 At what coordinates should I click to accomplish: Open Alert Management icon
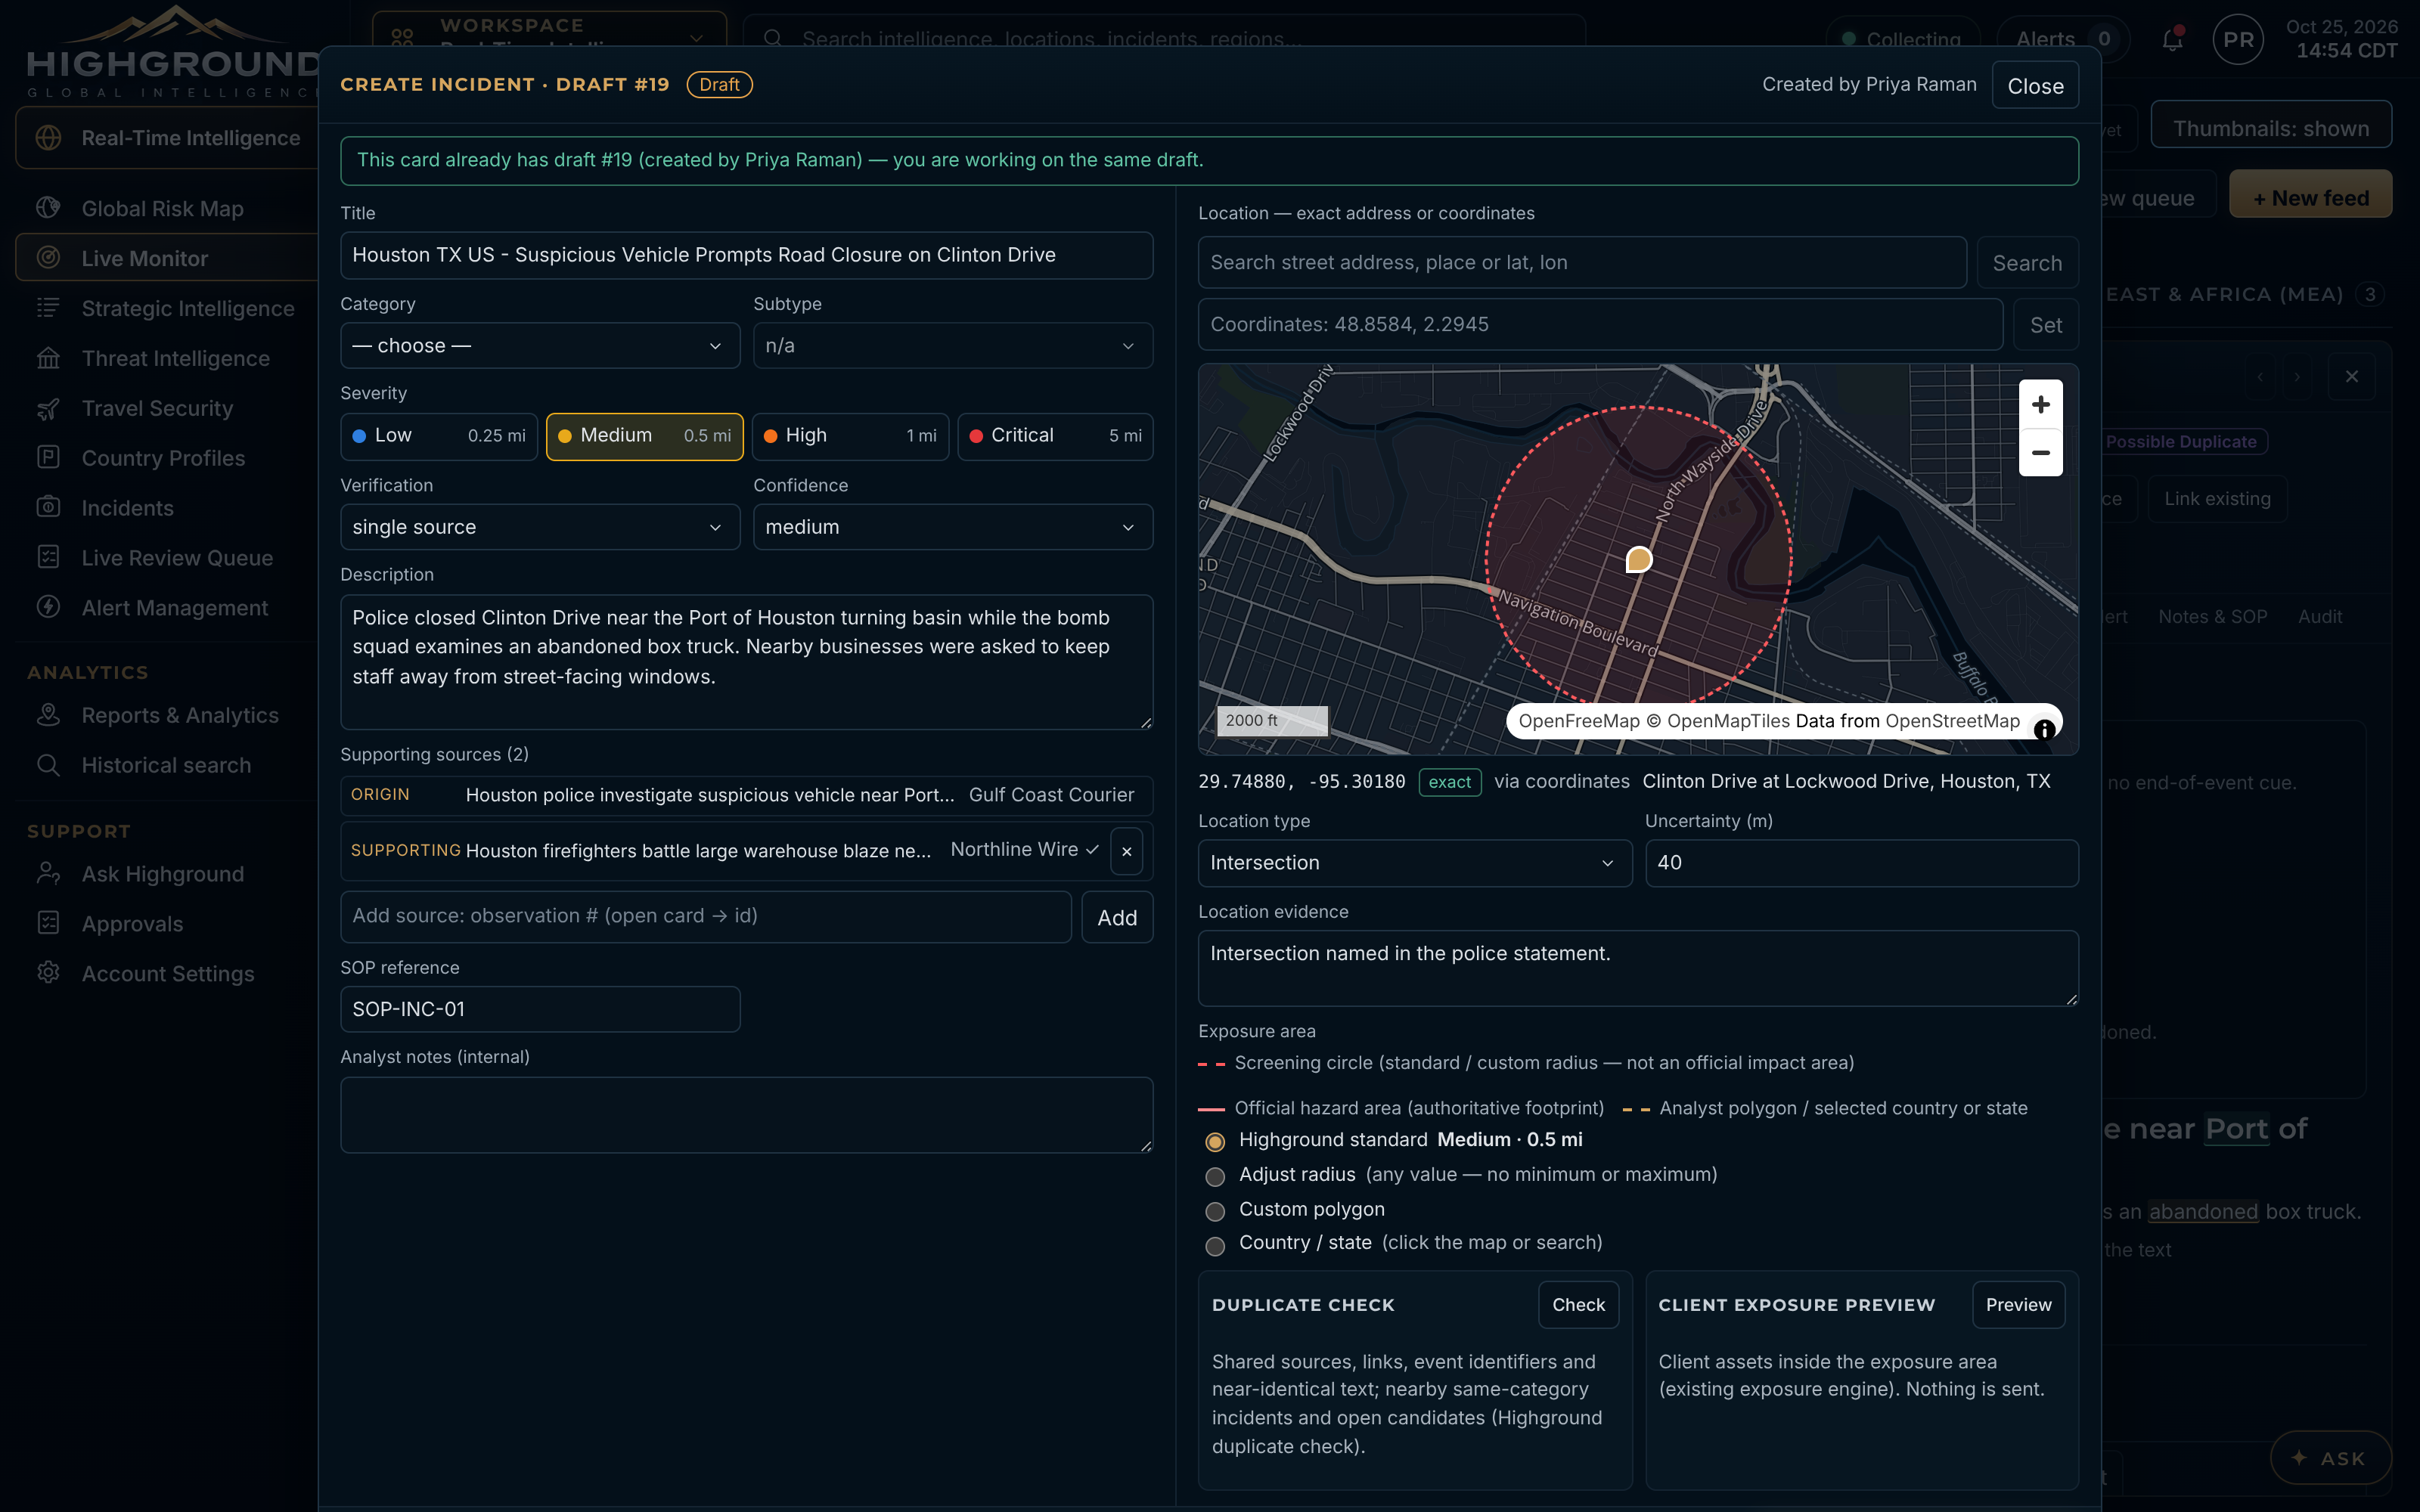(48, 608)
